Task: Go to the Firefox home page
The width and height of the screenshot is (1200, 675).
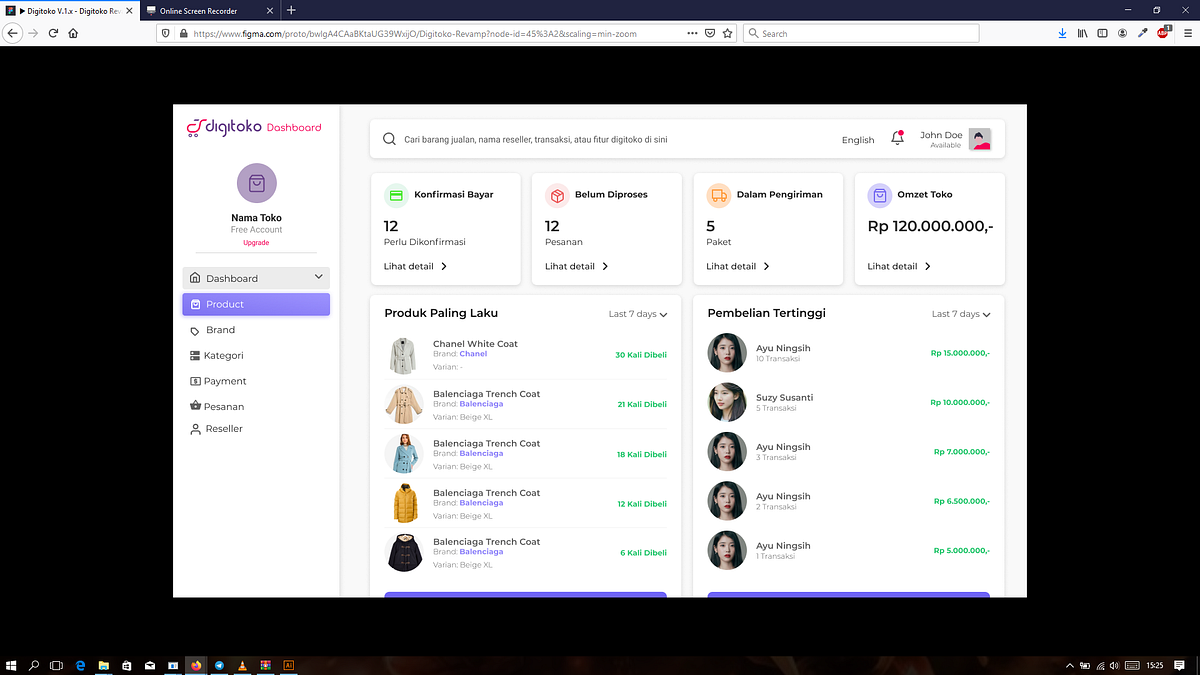Action: pyautogui.click(x=73, y=33)
